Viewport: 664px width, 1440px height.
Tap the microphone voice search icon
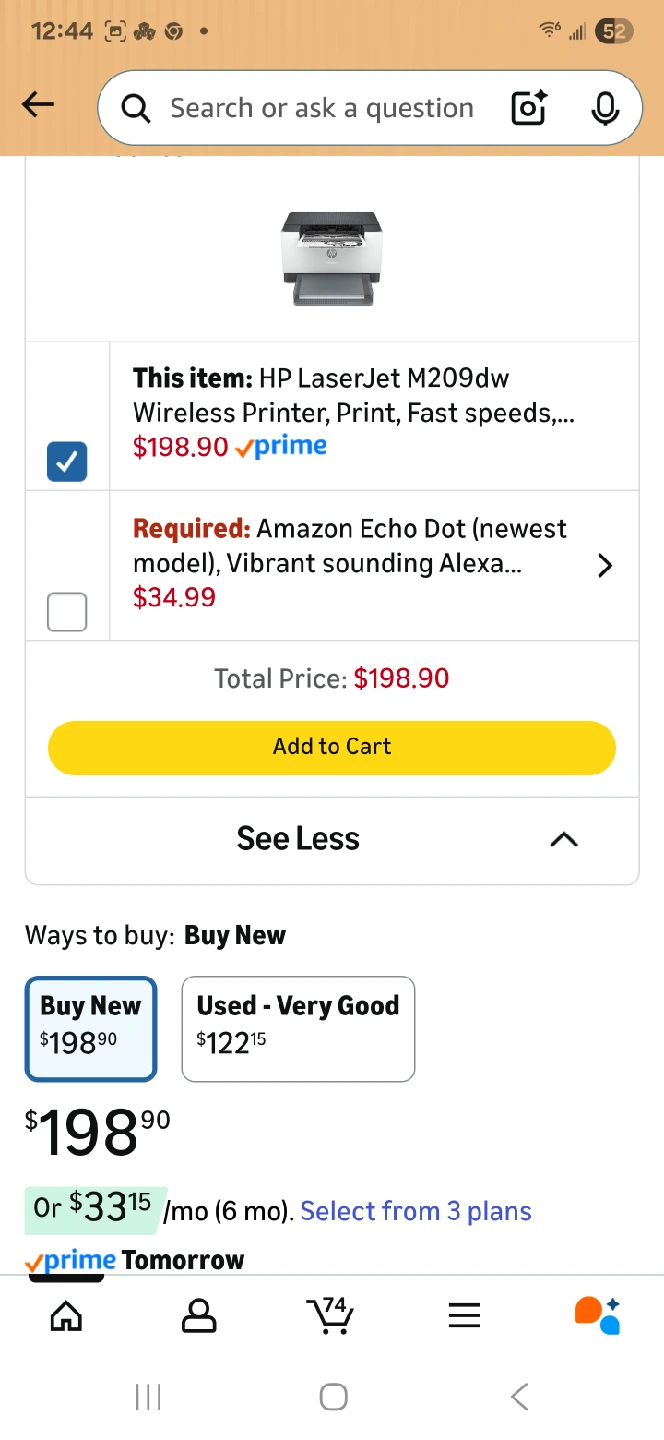pyautogui.click(x=604, y=108)
